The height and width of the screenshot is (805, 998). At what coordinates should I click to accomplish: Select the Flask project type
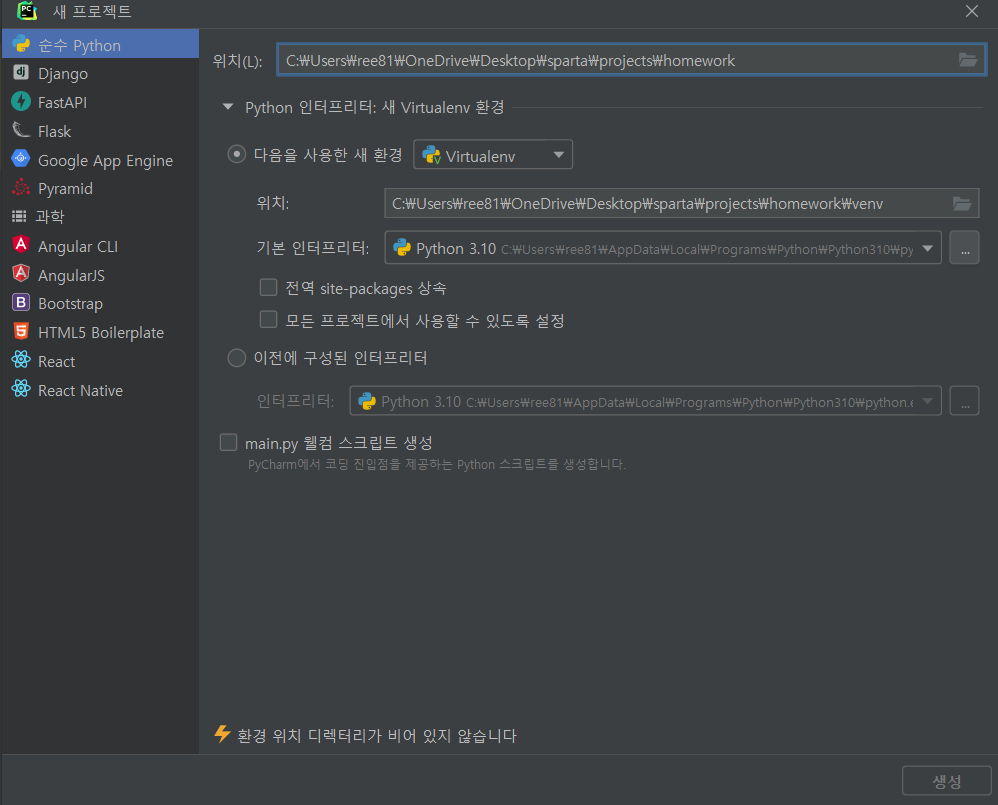[x=101, y=131]
